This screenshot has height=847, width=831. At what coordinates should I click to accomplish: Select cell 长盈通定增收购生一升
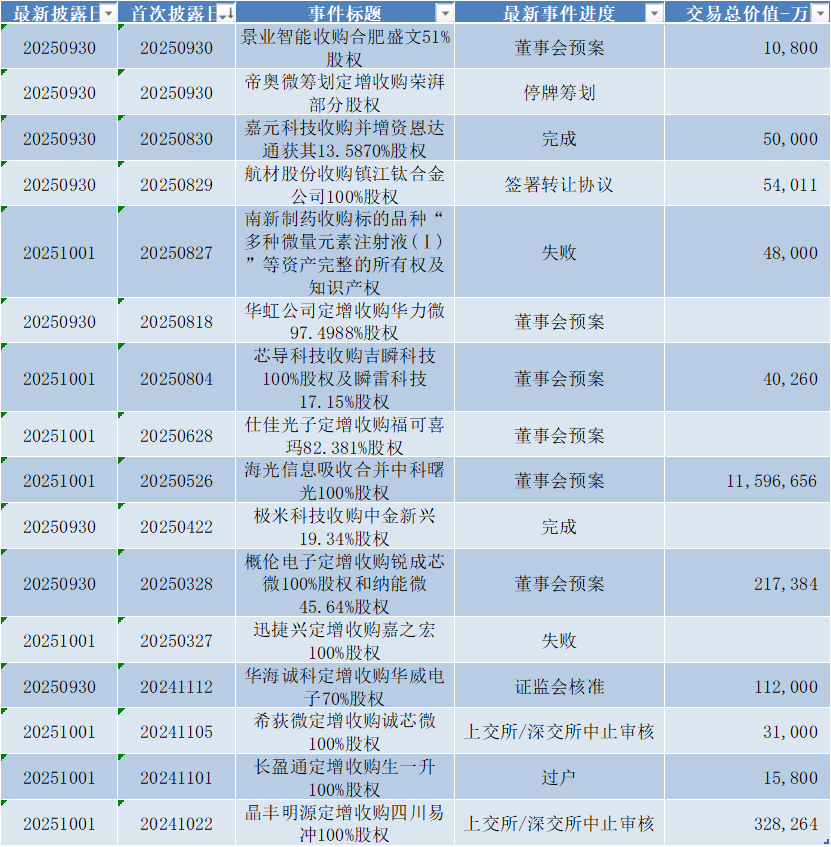point(345,777)
